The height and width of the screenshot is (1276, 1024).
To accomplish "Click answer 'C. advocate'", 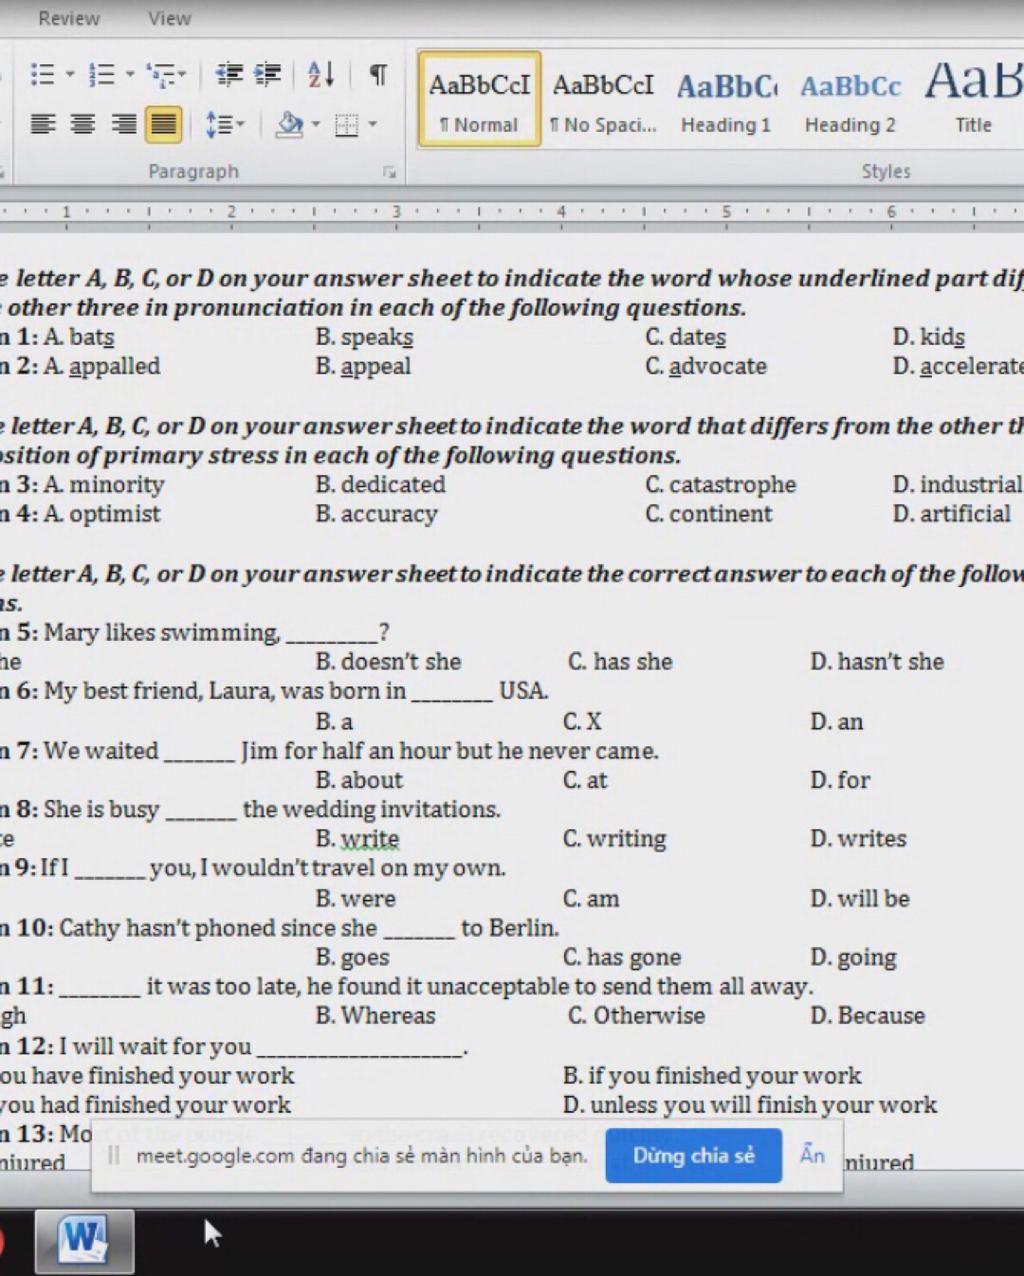I will click(706, 366).
